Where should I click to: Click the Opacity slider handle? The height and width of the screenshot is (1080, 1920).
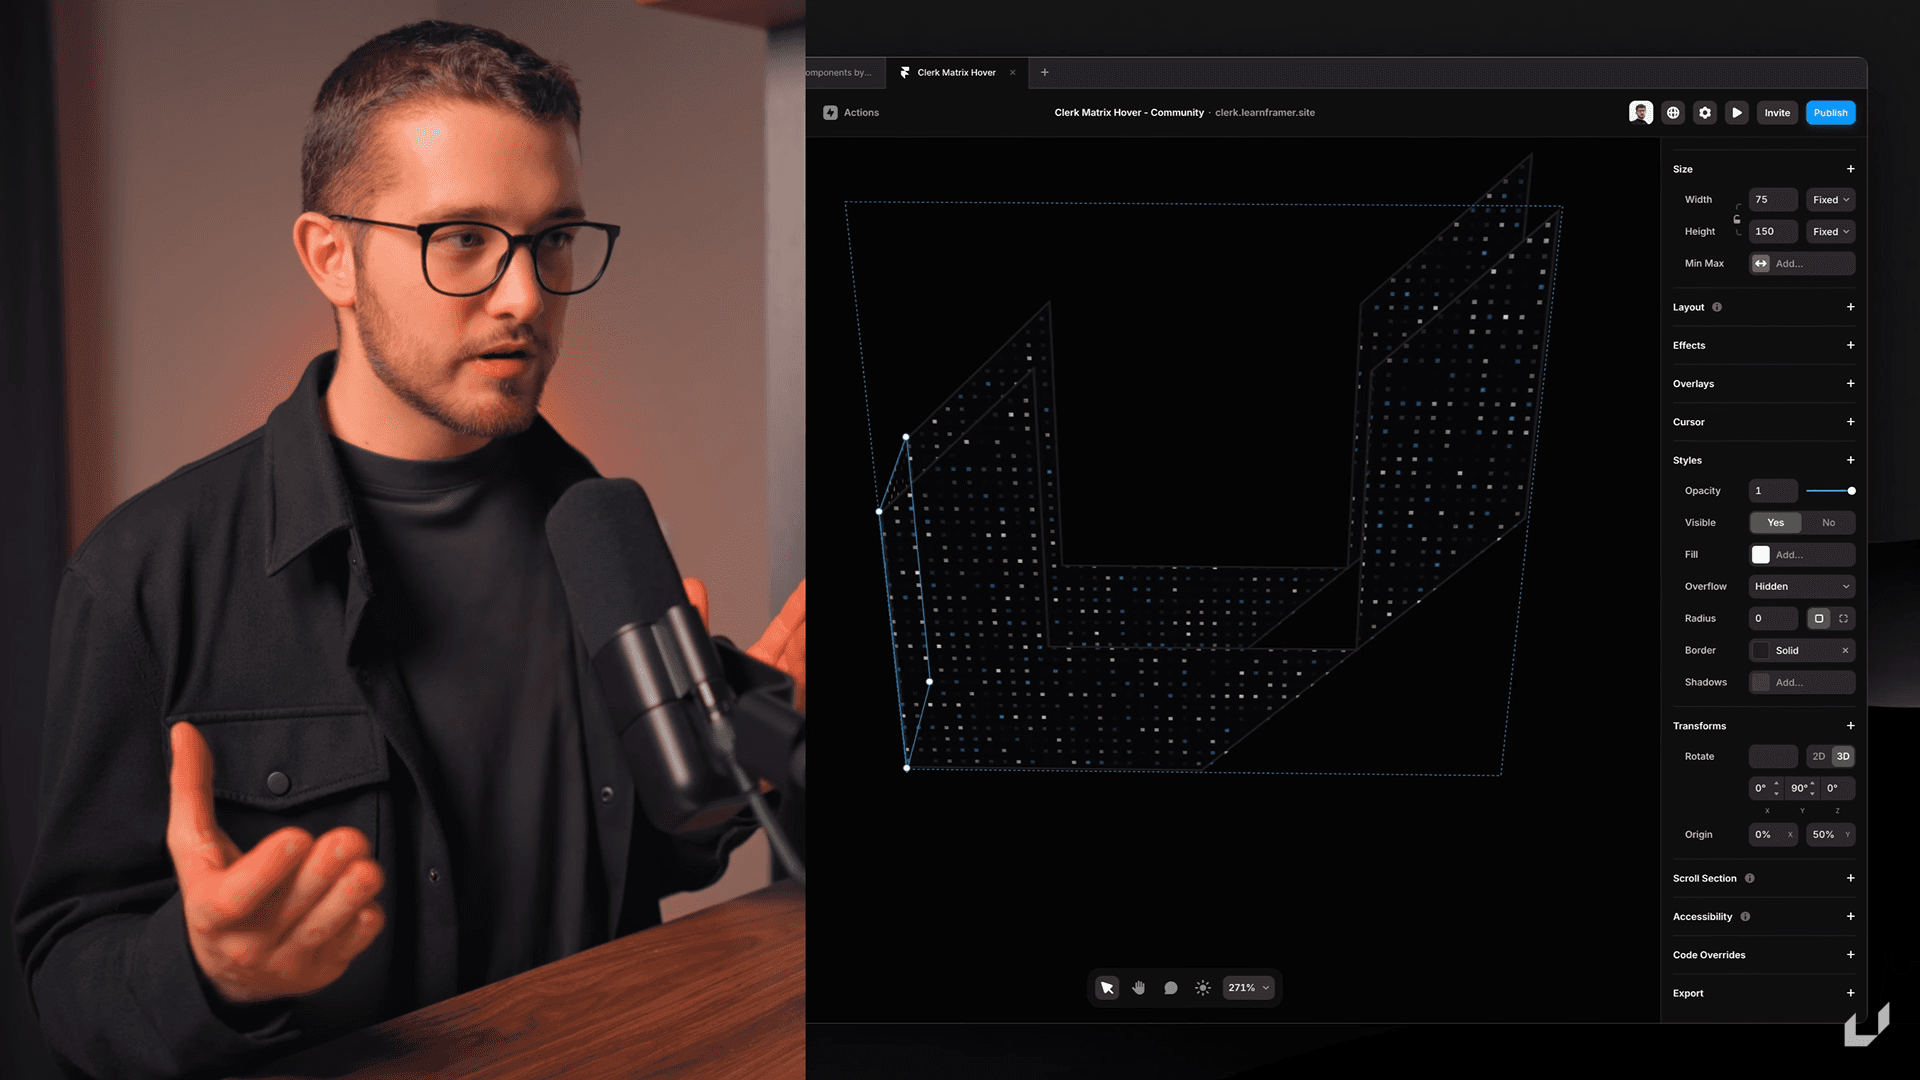point(1851,491)
